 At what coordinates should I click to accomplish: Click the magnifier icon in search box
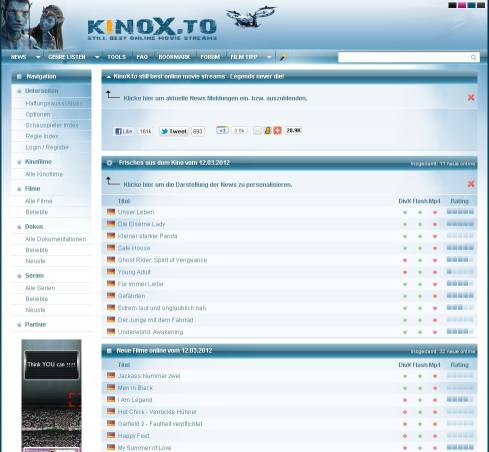[473, 57]
